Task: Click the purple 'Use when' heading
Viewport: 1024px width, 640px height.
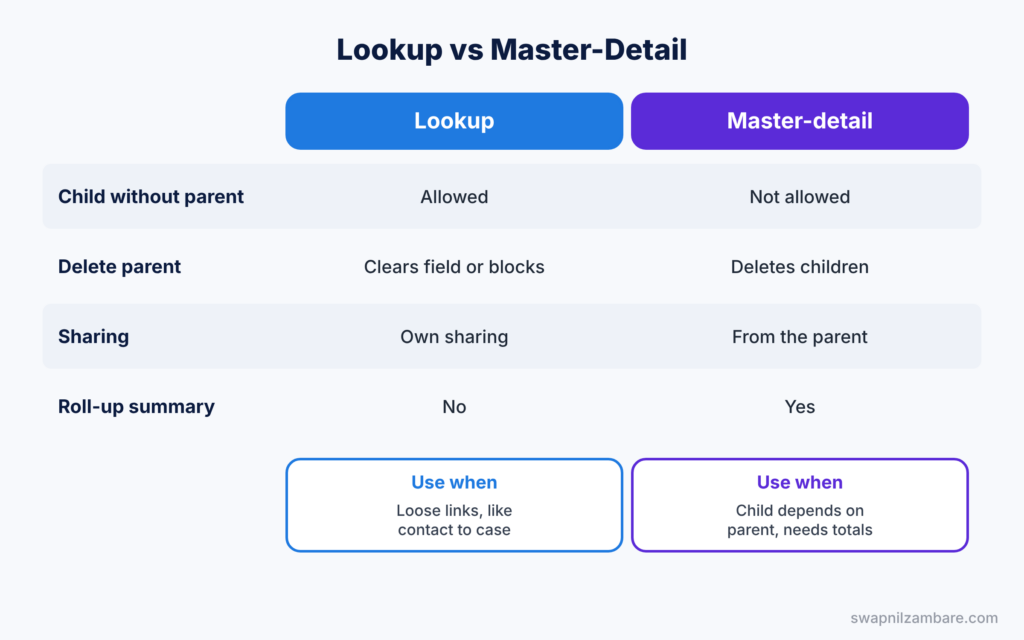Action: tap(799, 482)
